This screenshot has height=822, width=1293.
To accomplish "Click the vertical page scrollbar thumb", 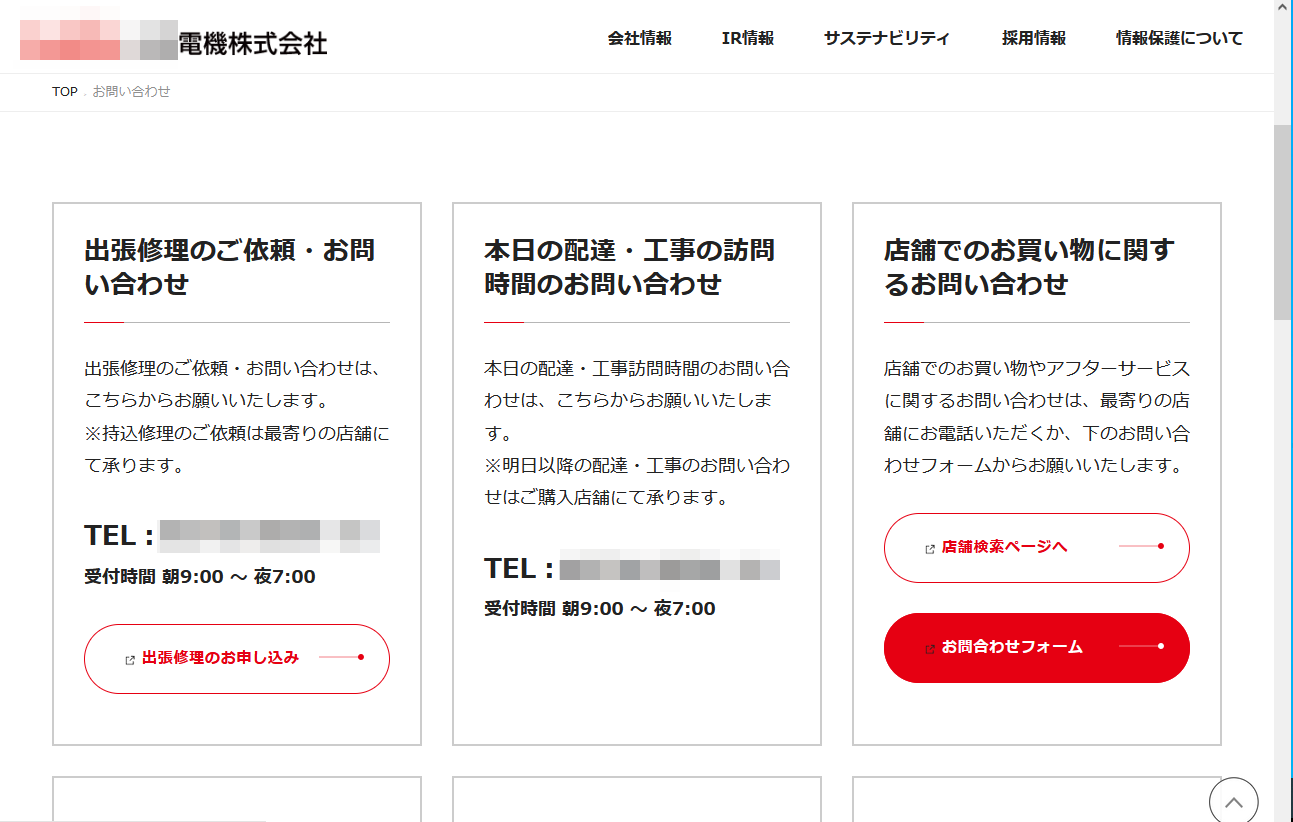I will tap(1282, 222).
